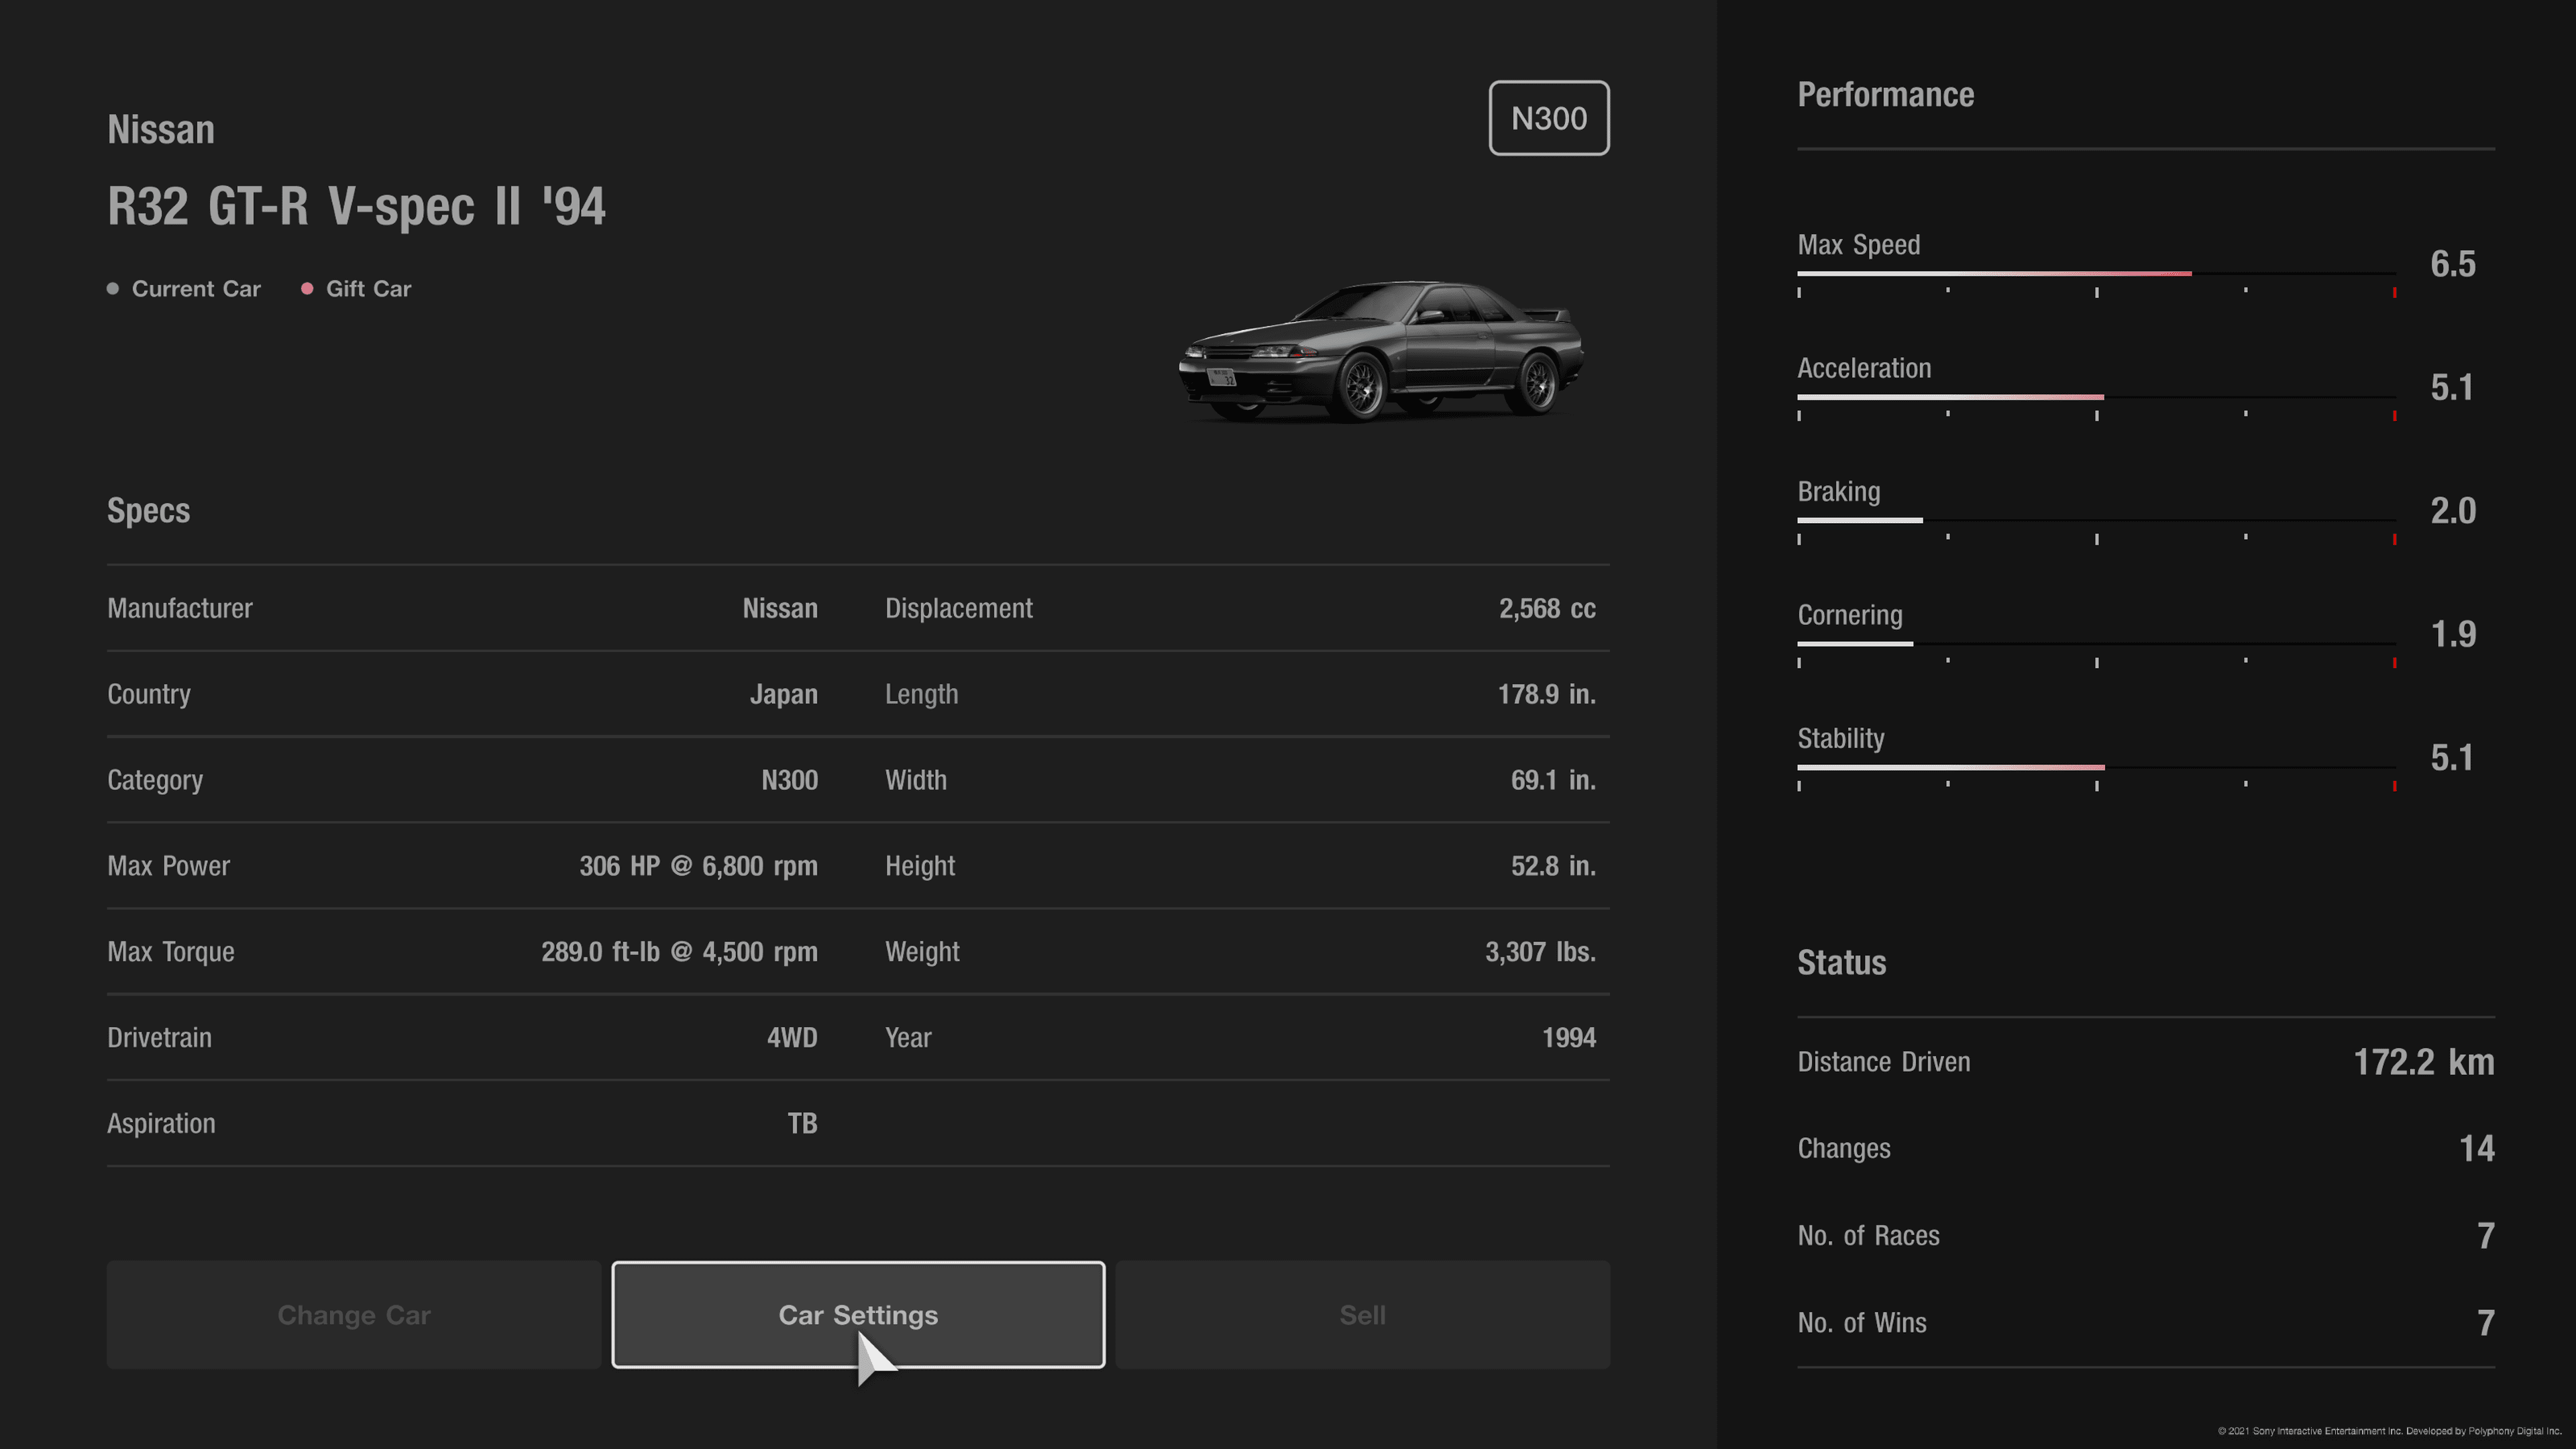Click the Acceleration performance bar
Image resolution: width=2576 pixels, height=1449 pixels.
(x=2096, y=397)
